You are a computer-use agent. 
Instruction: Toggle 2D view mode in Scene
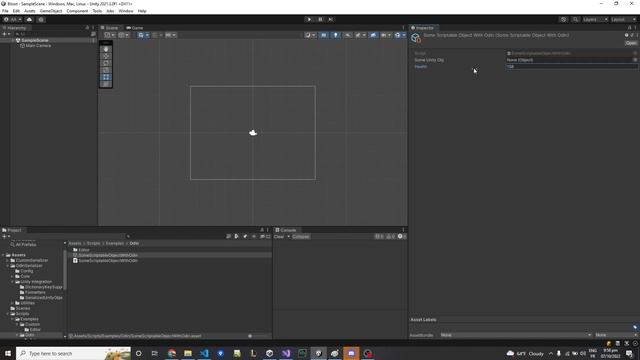point(324,35)
